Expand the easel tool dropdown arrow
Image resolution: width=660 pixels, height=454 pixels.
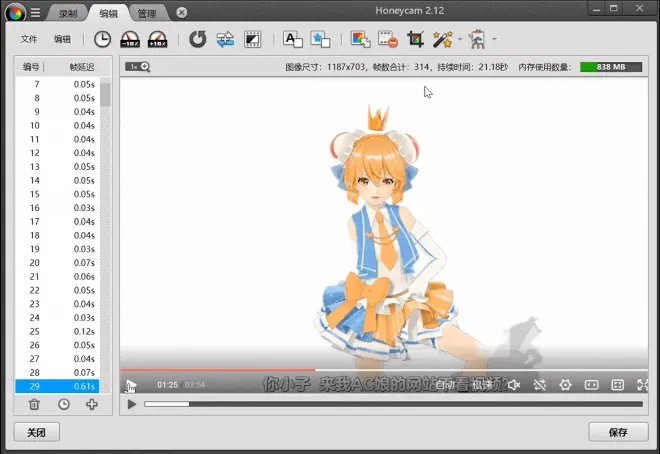494,39
